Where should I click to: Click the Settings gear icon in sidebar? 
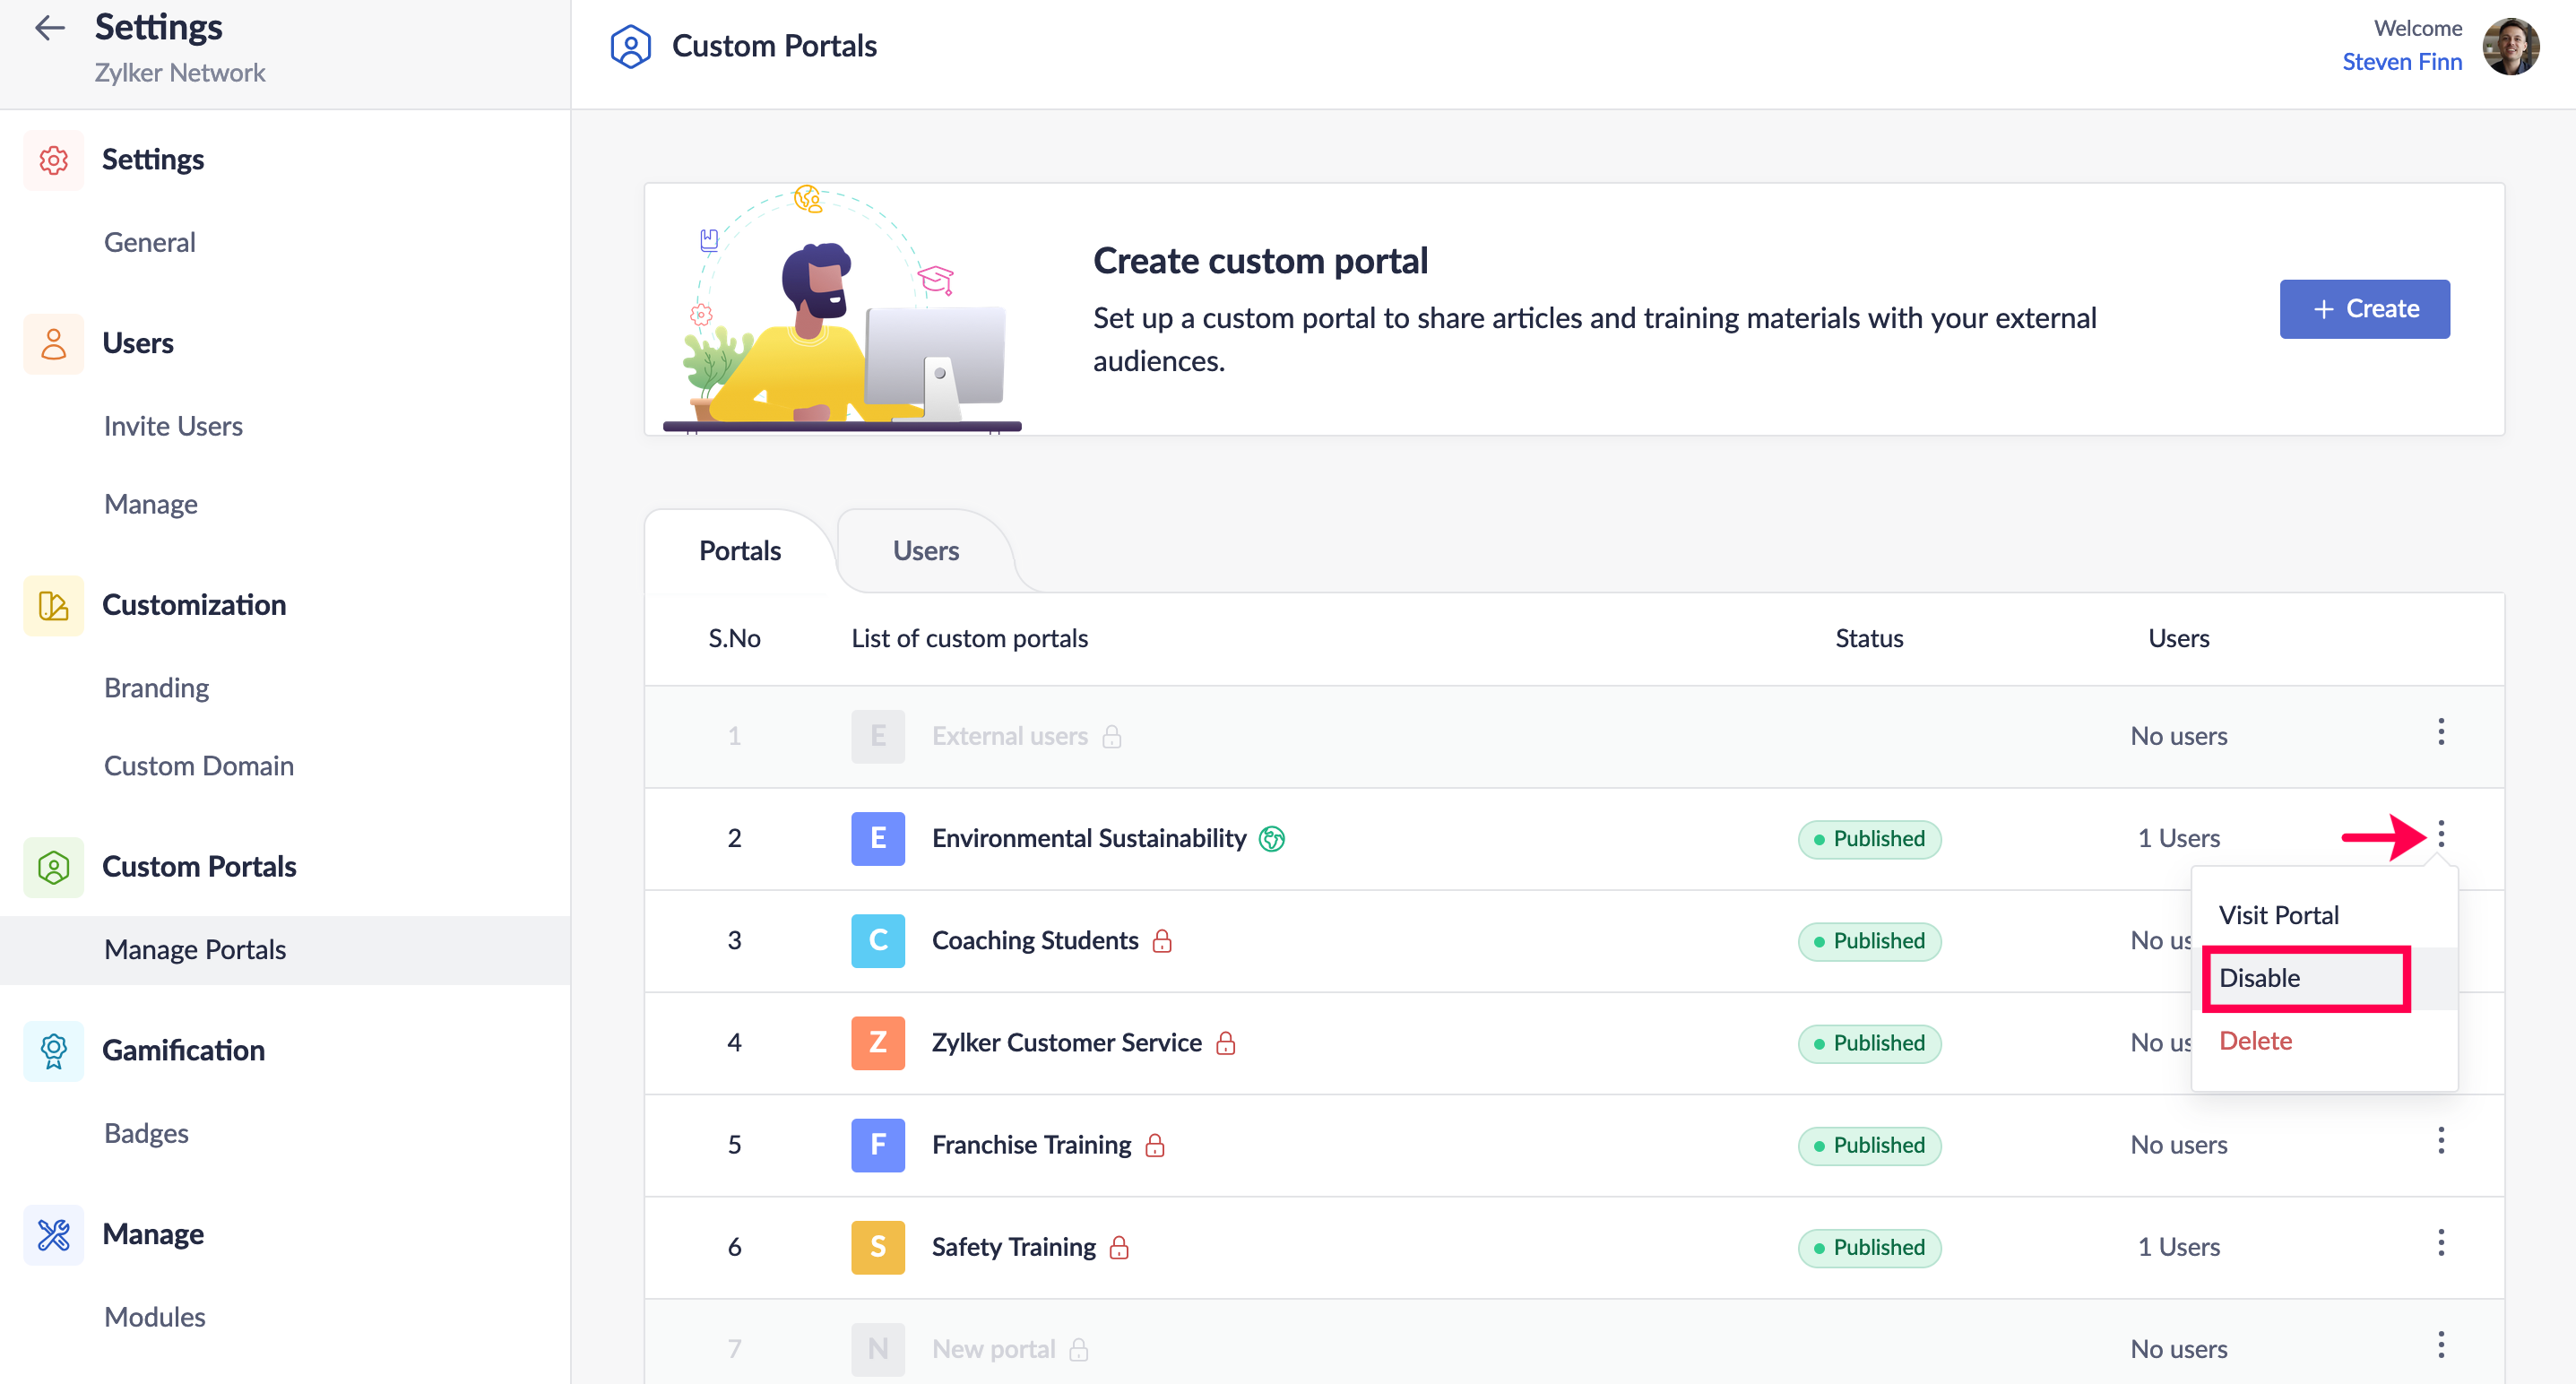click(x=54, y=160)
